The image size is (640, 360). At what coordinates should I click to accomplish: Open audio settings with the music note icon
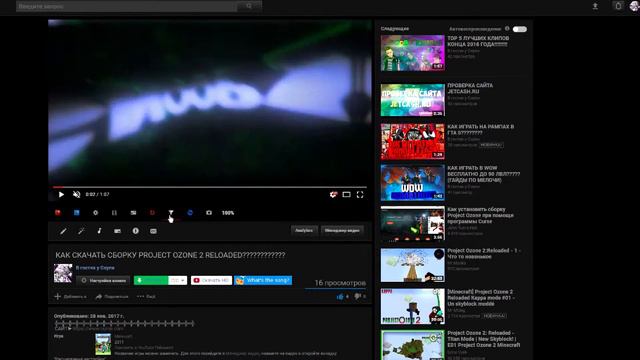[x=99, y=231]
